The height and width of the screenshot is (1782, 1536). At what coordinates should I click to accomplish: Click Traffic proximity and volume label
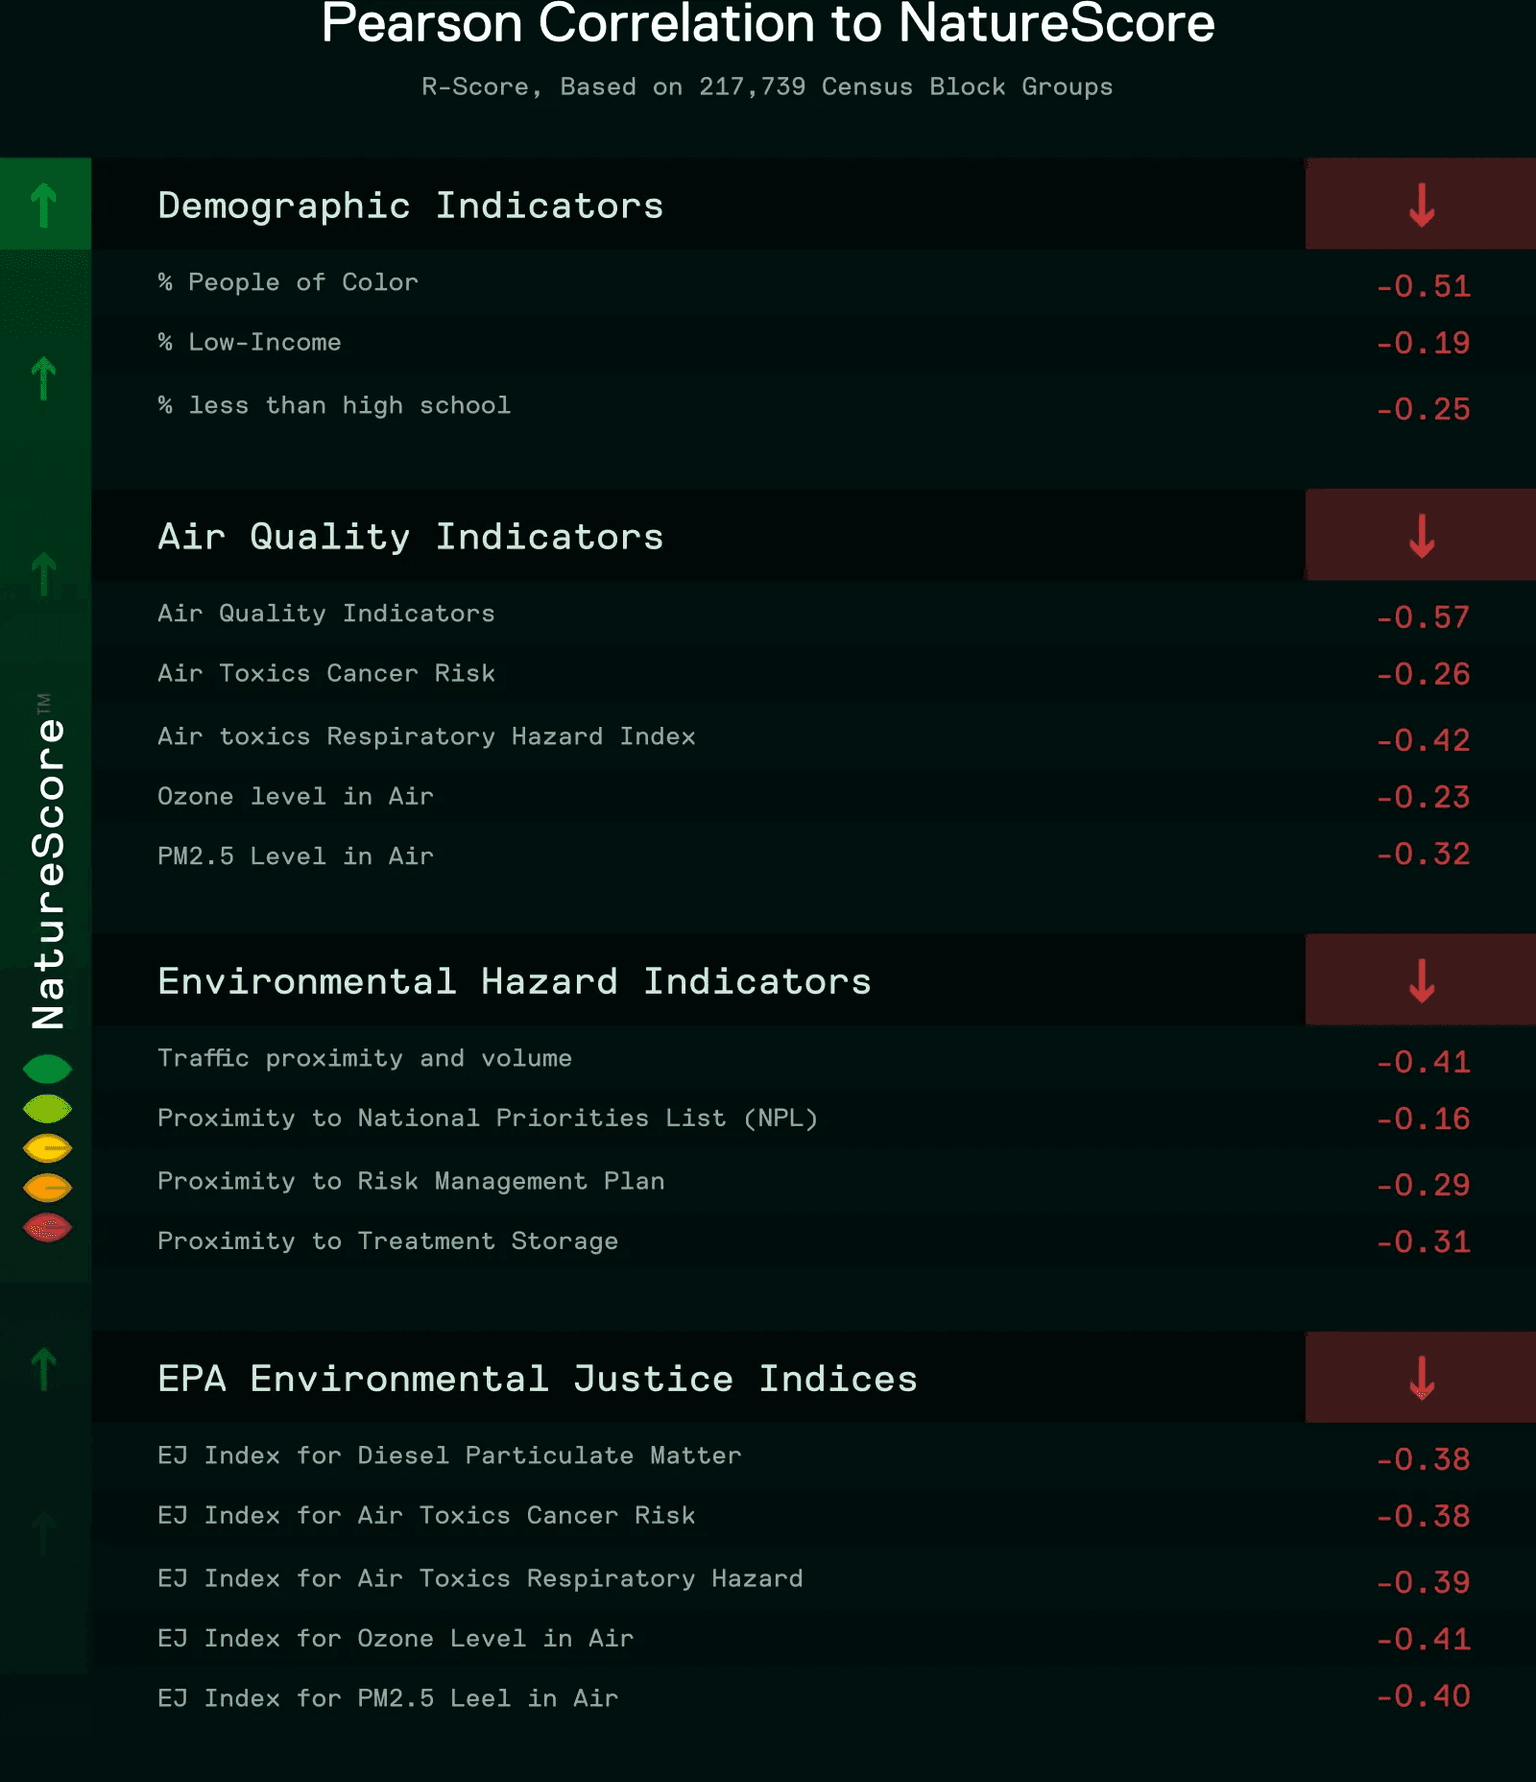tap(364, 1058)
